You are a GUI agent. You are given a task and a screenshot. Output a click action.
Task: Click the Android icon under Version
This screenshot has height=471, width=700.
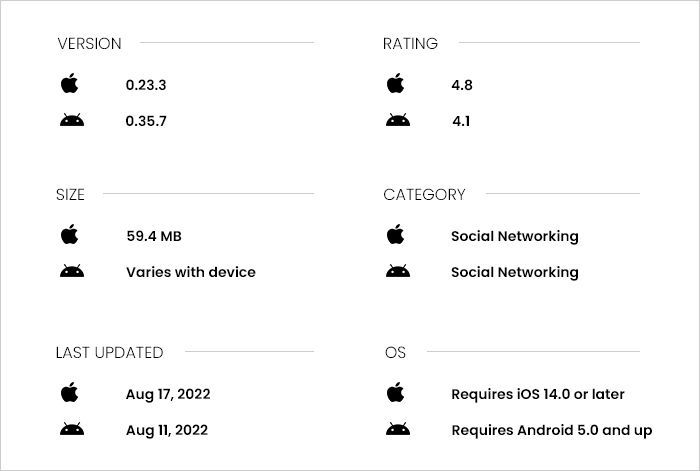(72, 120)
